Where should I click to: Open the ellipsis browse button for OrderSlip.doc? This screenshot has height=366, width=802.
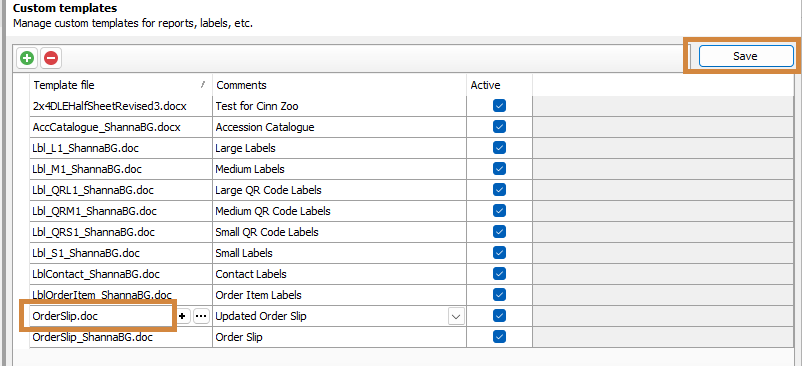[202, 317]
